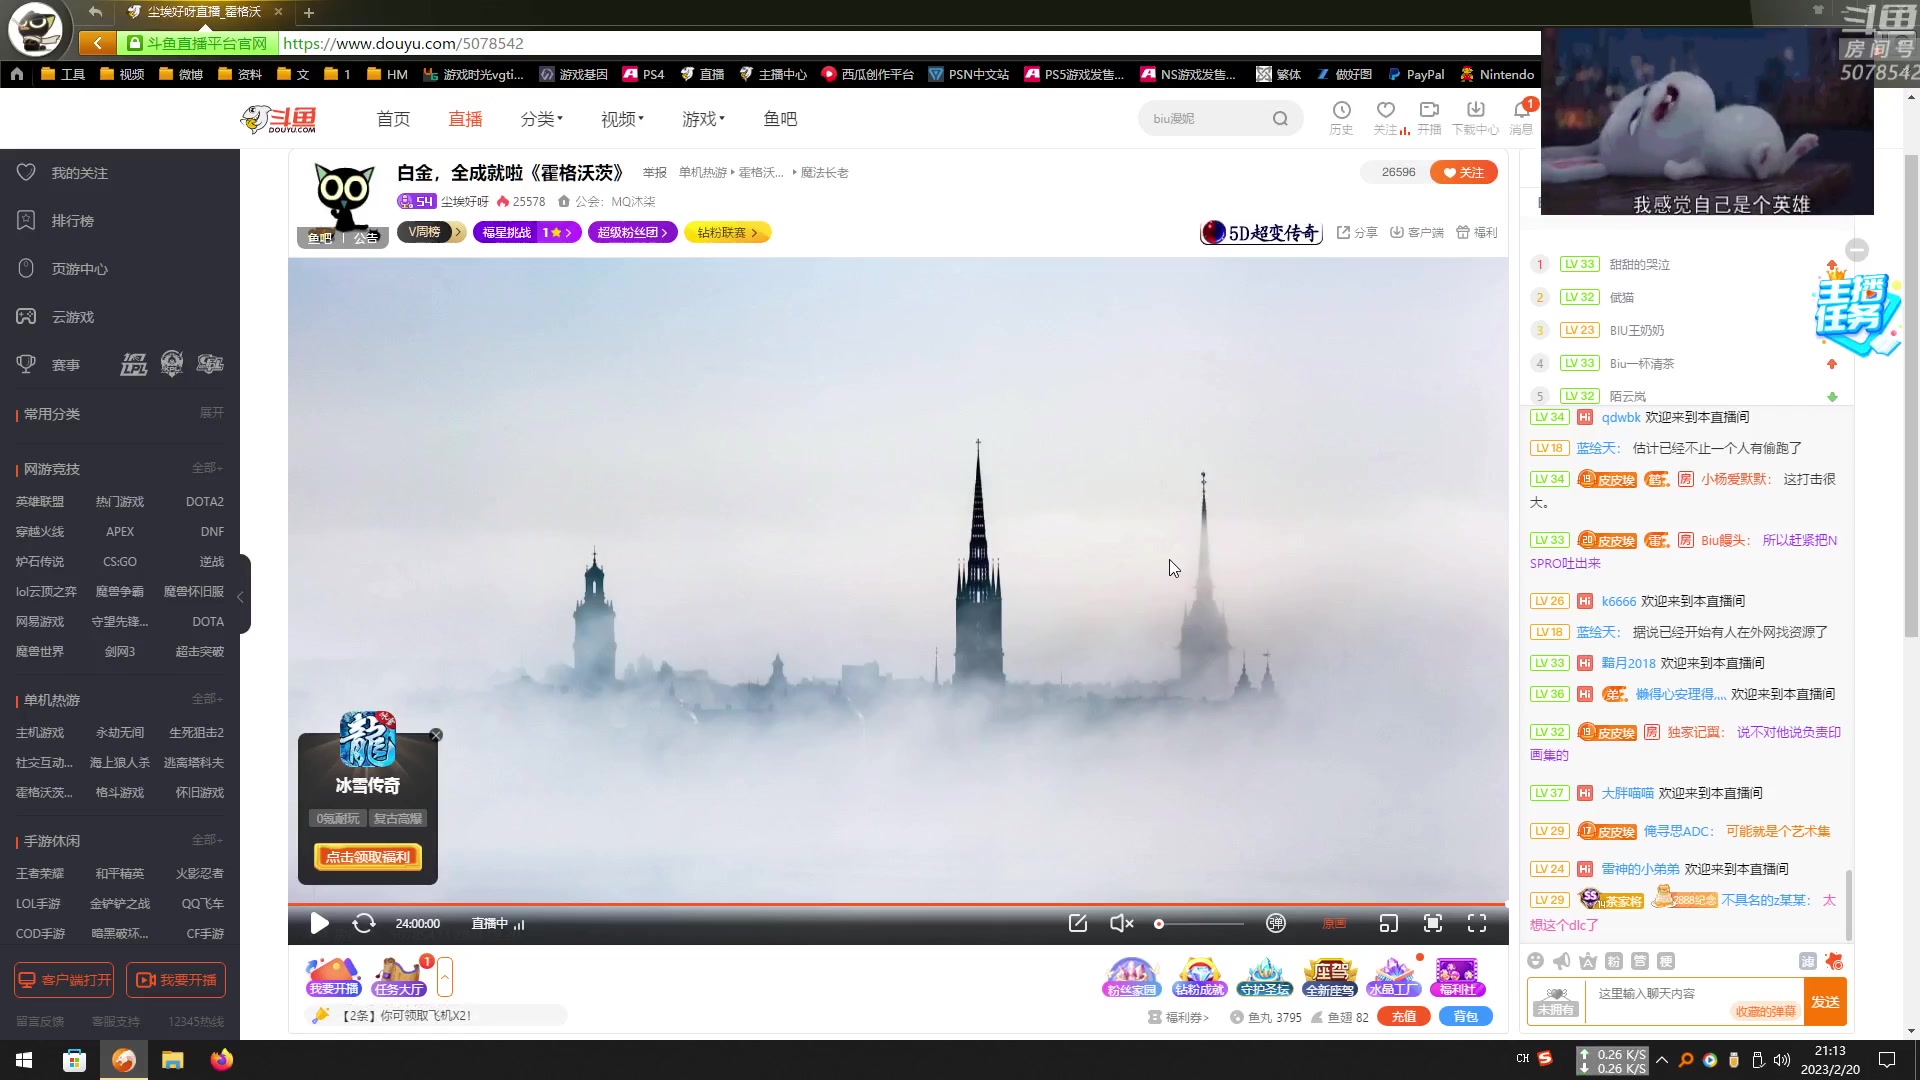Click 开播 start broadcast icon in header

pos(1429,117)
